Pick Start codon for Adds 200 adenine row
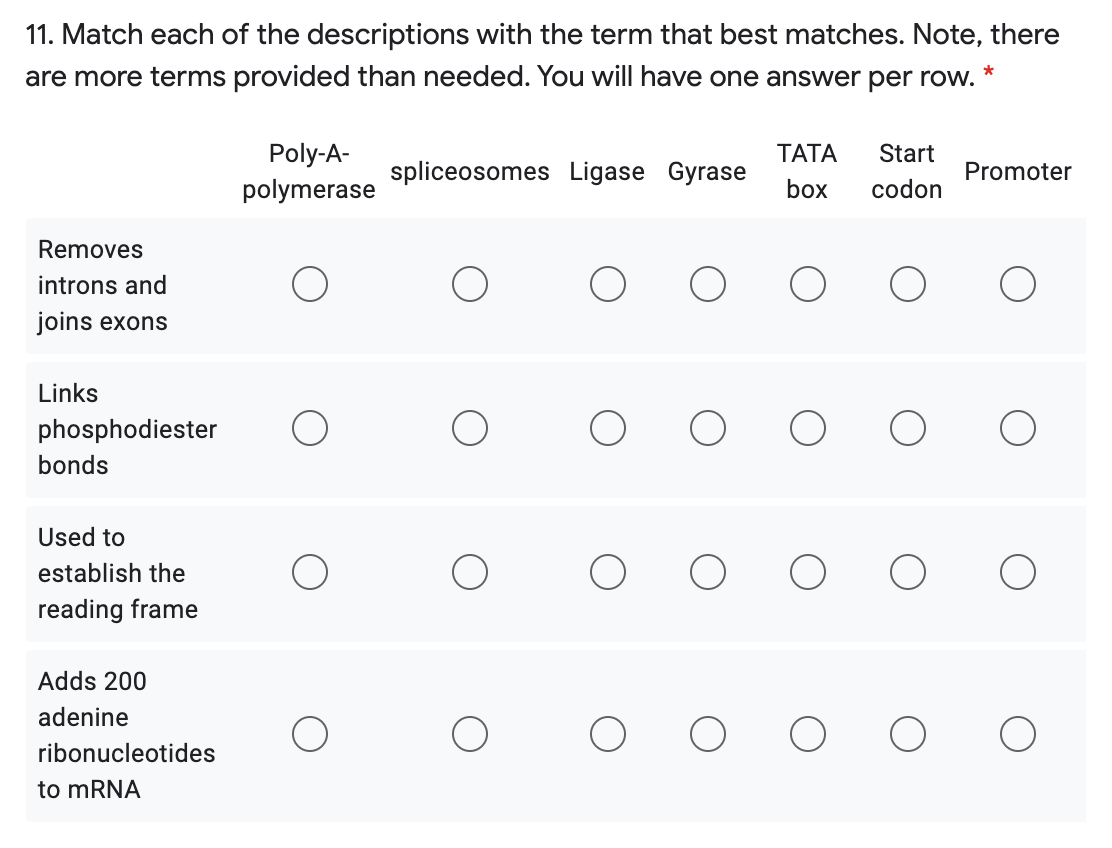 [x=908, y=734]
